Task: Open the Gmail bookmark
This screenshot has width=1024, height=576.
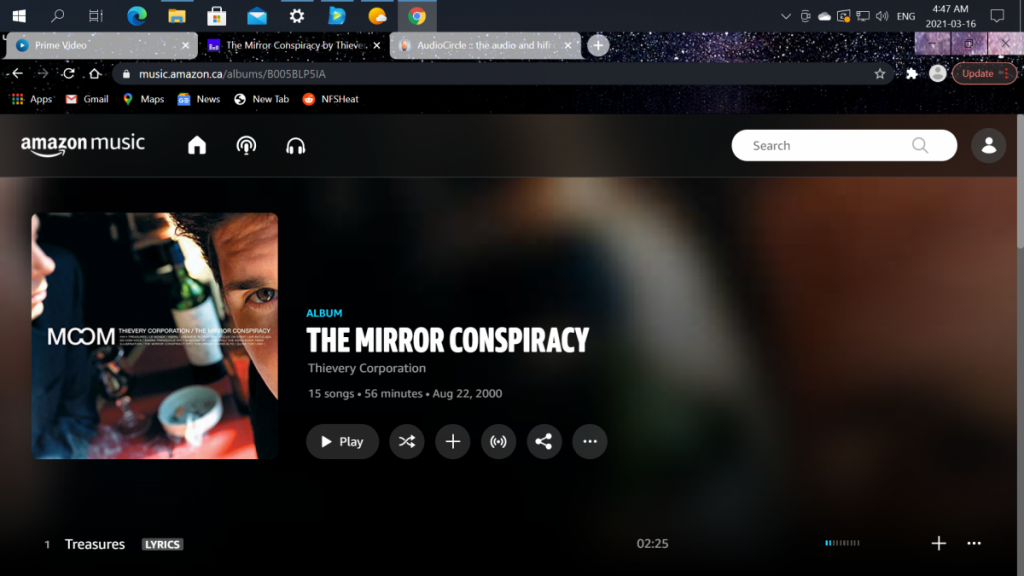Action: tap(87, 99)
